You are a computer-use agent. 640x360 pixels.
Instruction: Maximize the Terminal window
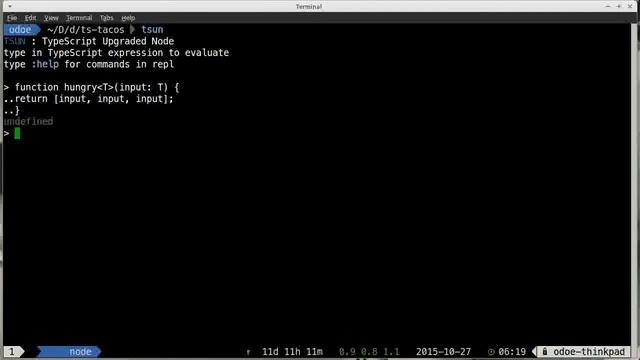pyautogui.click(x=619, y=6)
